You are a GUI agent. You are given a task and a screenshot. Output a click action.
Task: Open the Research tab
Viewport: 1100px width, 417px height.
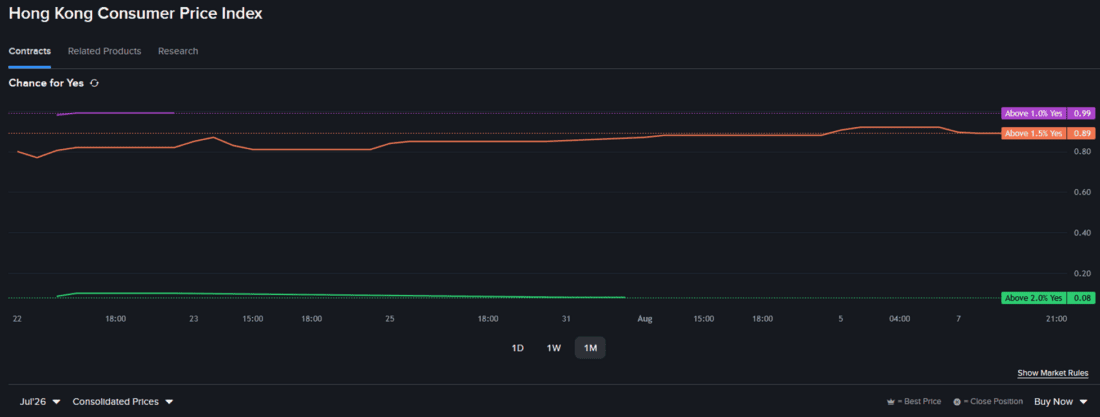point(178,51)
